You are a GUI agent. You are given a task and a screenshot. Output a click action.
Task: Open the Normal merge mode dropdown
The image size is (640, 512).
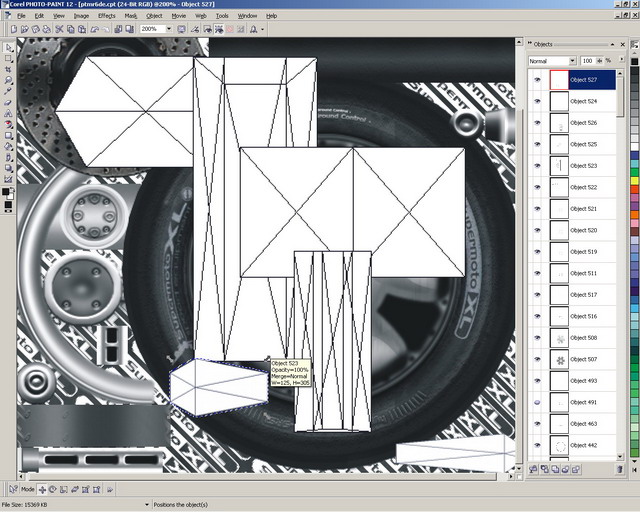(572, 61)
